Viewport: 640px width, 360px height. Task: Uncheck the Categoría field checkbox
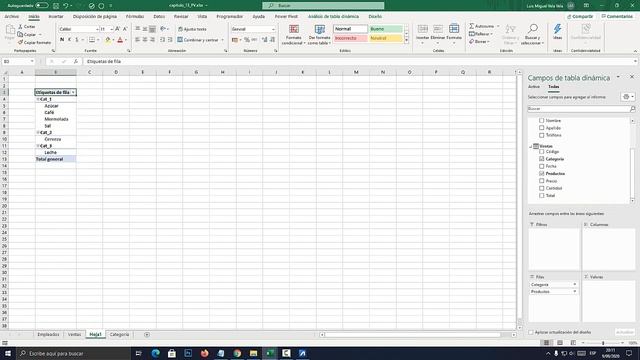542,159
